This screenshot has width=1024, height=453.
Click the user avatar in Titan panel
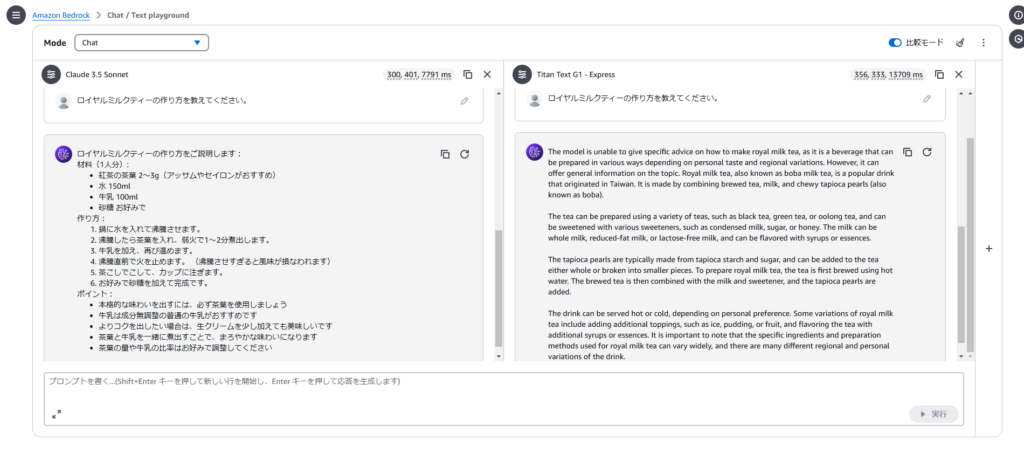[x=534, y=99]
